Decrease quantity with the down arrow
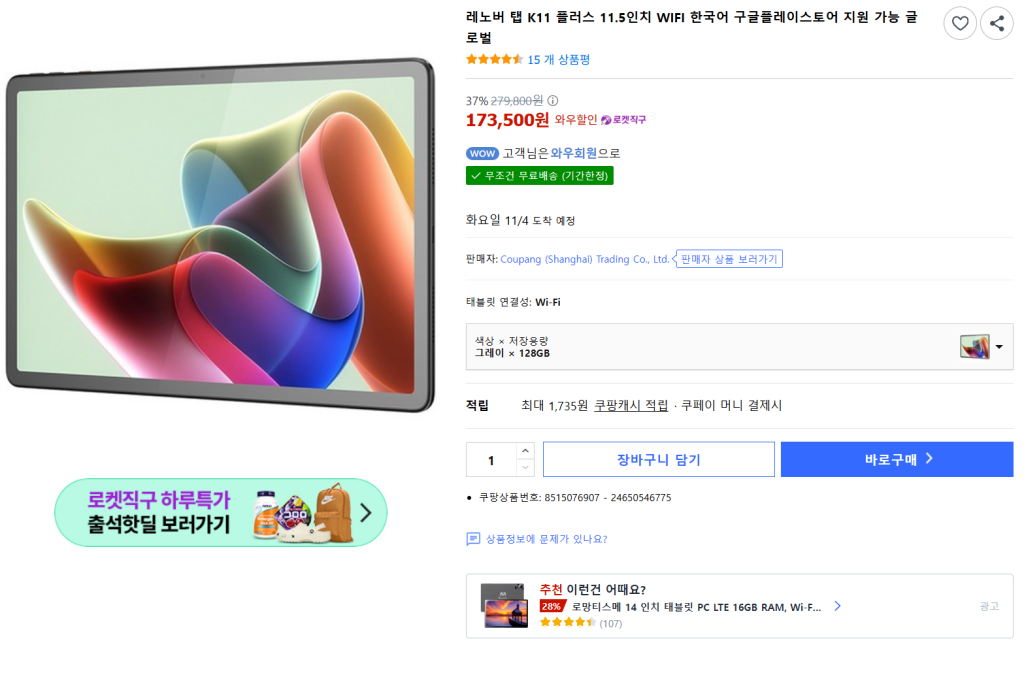 pyautogui.click(x=525, y=468)
